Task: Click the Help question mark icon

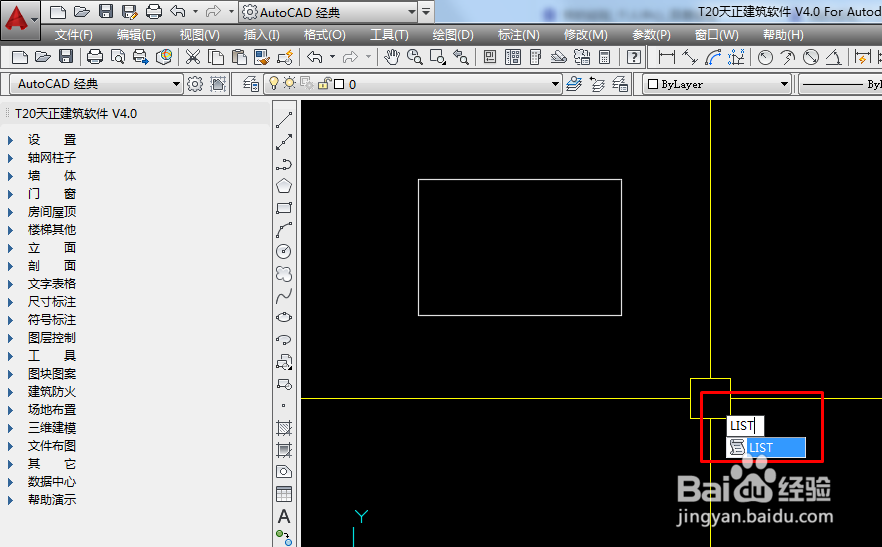Action: [x=634, y=57]
